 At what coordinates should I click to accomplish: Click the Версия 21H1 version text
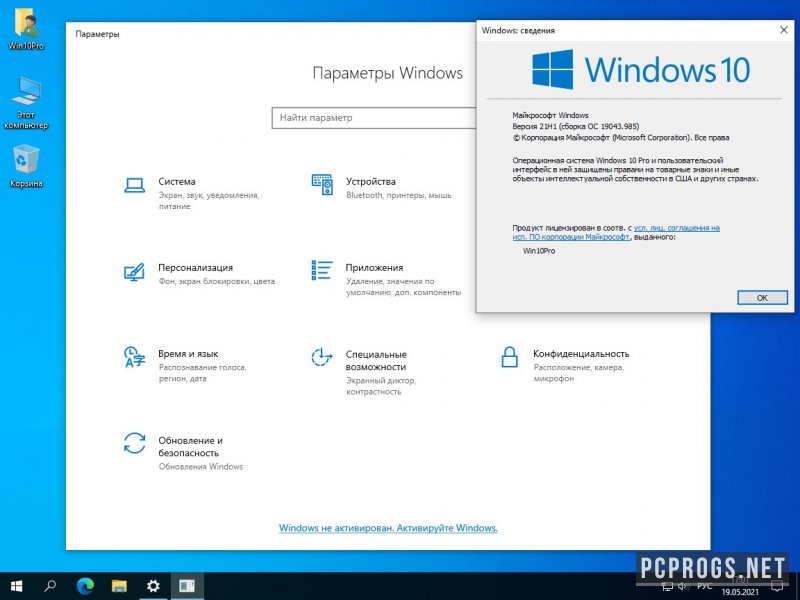(576, 126)
